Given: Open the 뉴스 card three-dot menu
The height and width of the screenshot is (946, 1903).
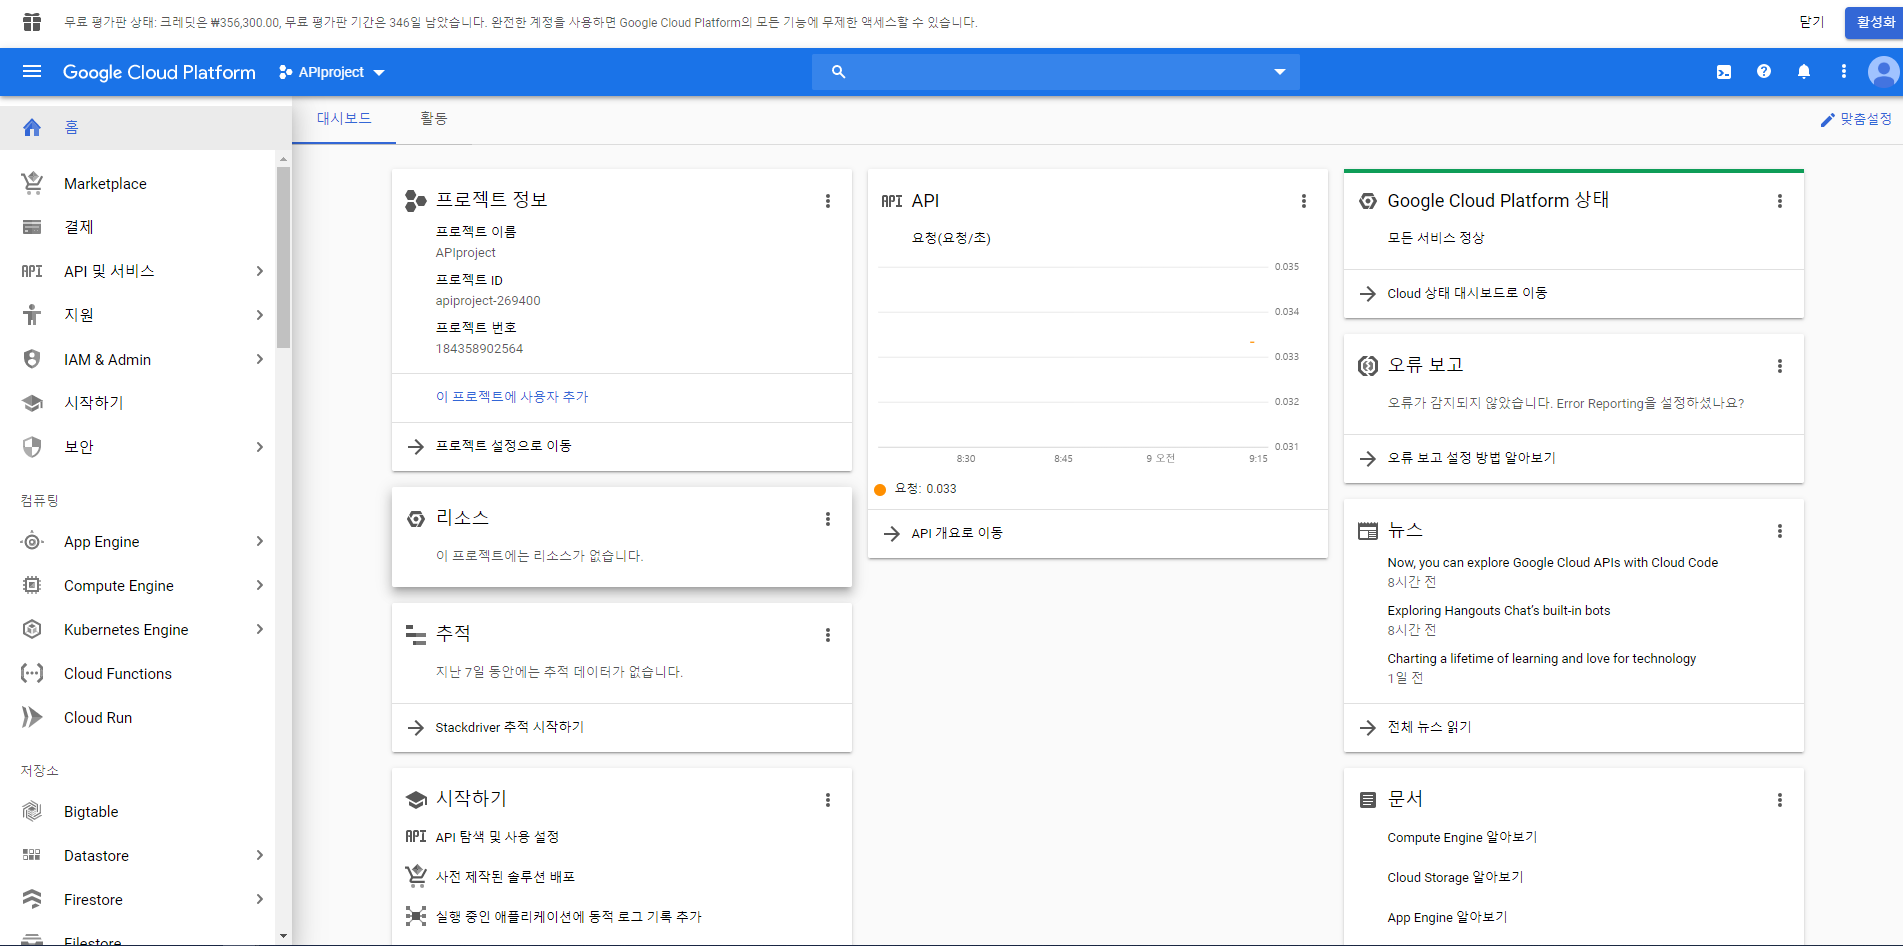Looking at the screenshot, I should 1780,531.
